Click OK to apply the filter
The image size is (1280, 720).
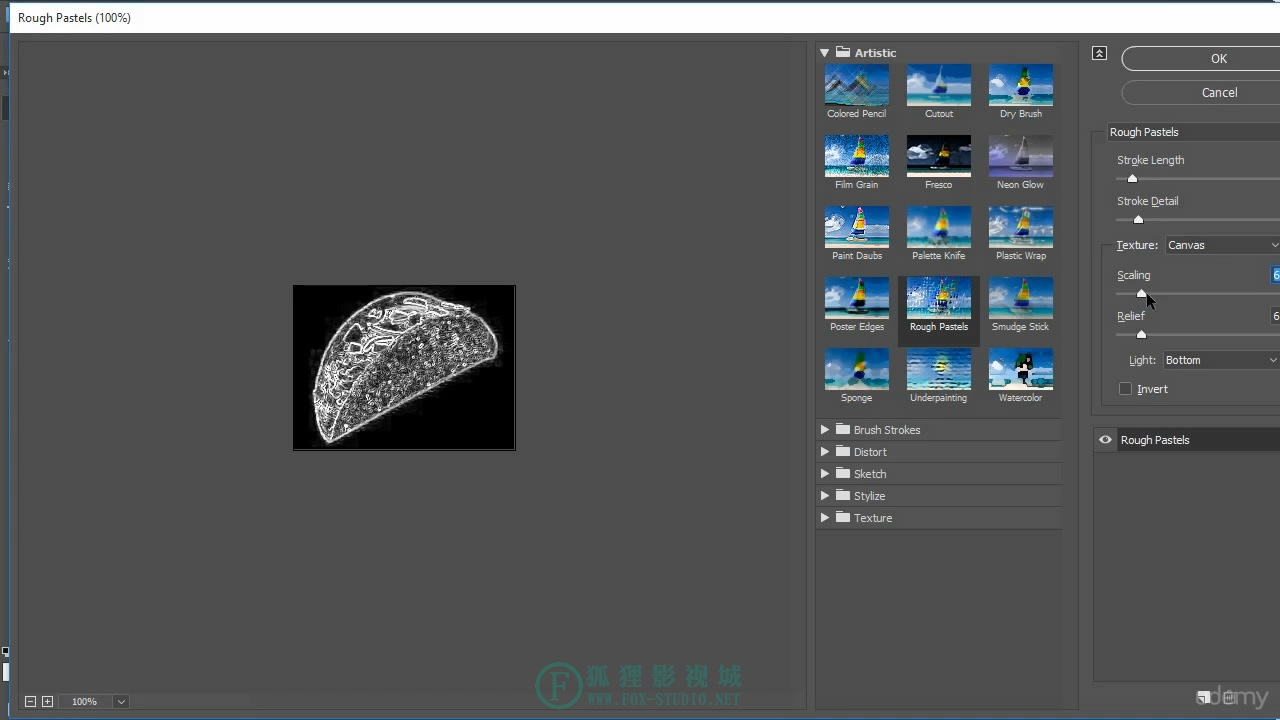tap(1201, 59)
